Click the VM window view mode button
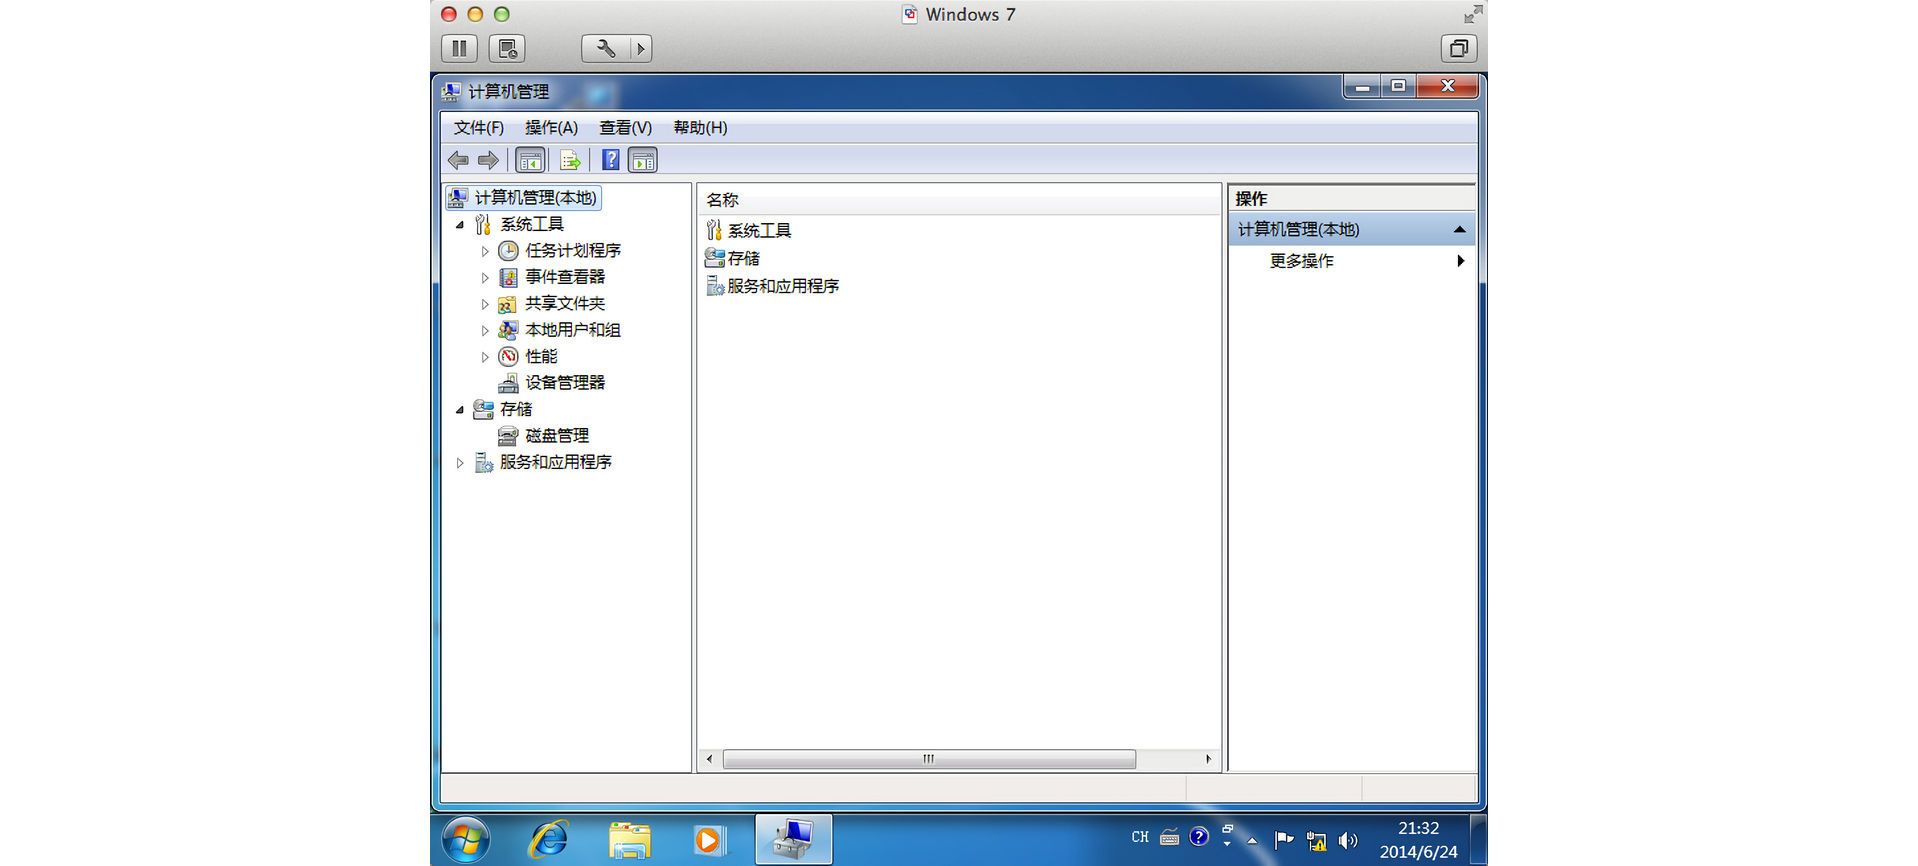The width and height of the screenshot is (1918, 866). click(1458, 48)
